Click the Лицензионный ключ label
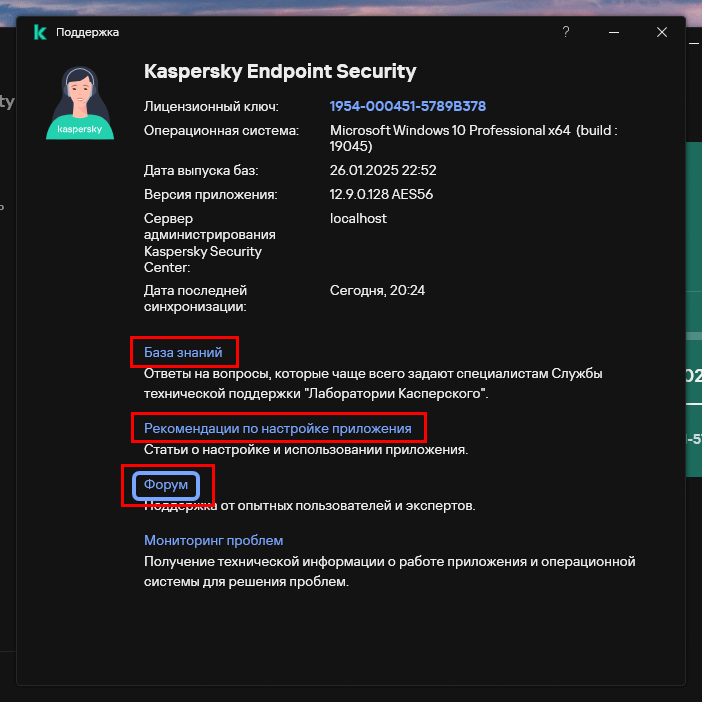 tap(211, 107)
